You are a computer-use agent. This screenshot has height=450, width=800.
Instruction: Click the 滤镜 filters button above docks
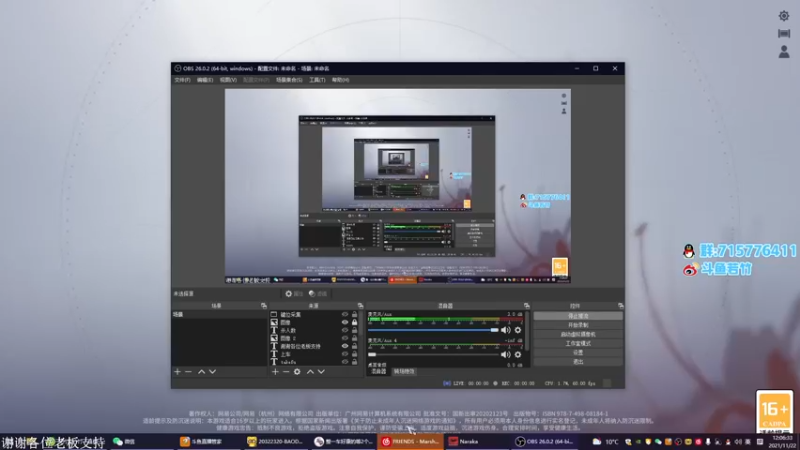click(318, 294)
